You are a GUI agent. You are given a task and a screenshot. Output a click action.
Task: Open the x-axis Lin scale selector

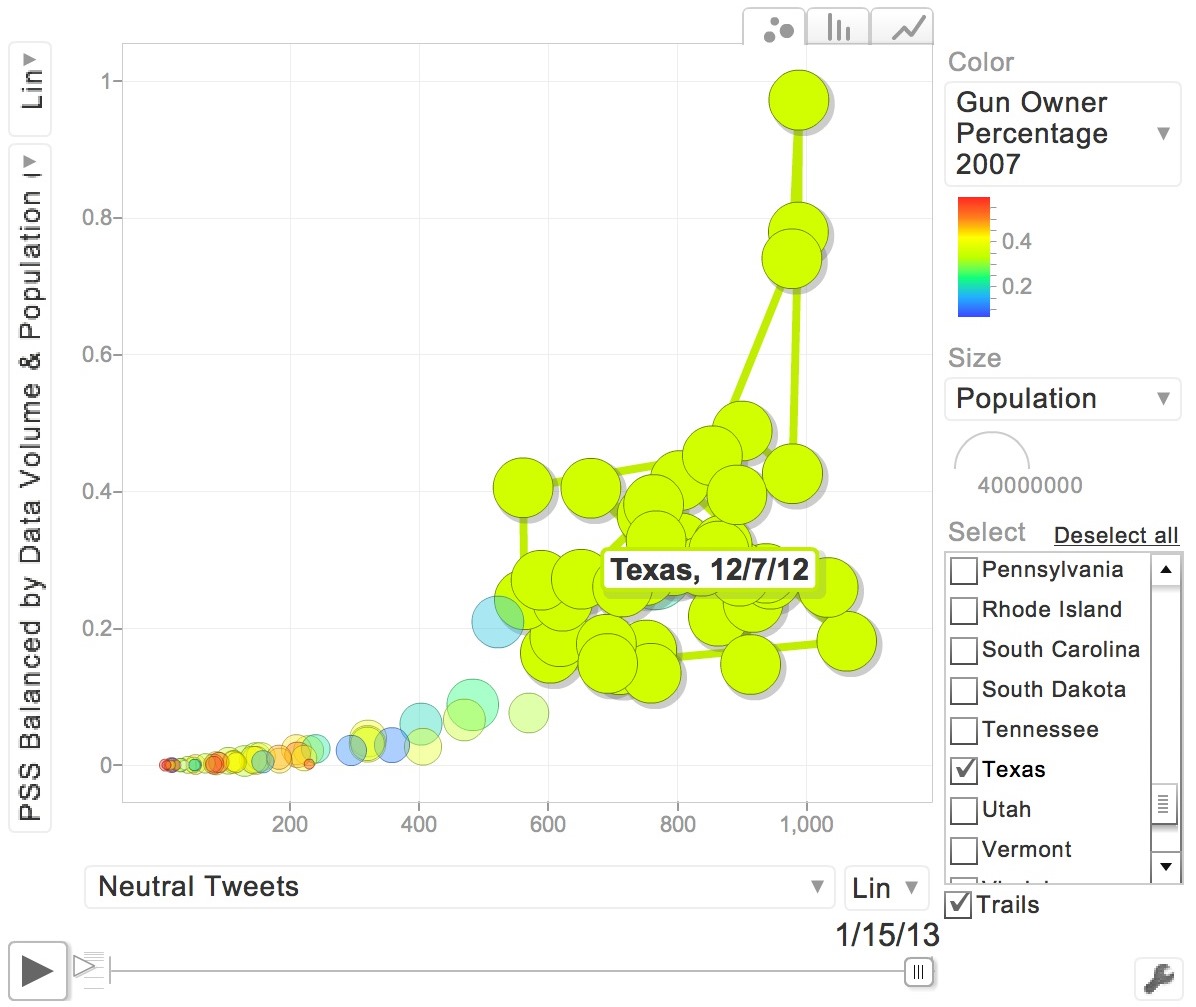pyautogui.click(x=885, y=887)
